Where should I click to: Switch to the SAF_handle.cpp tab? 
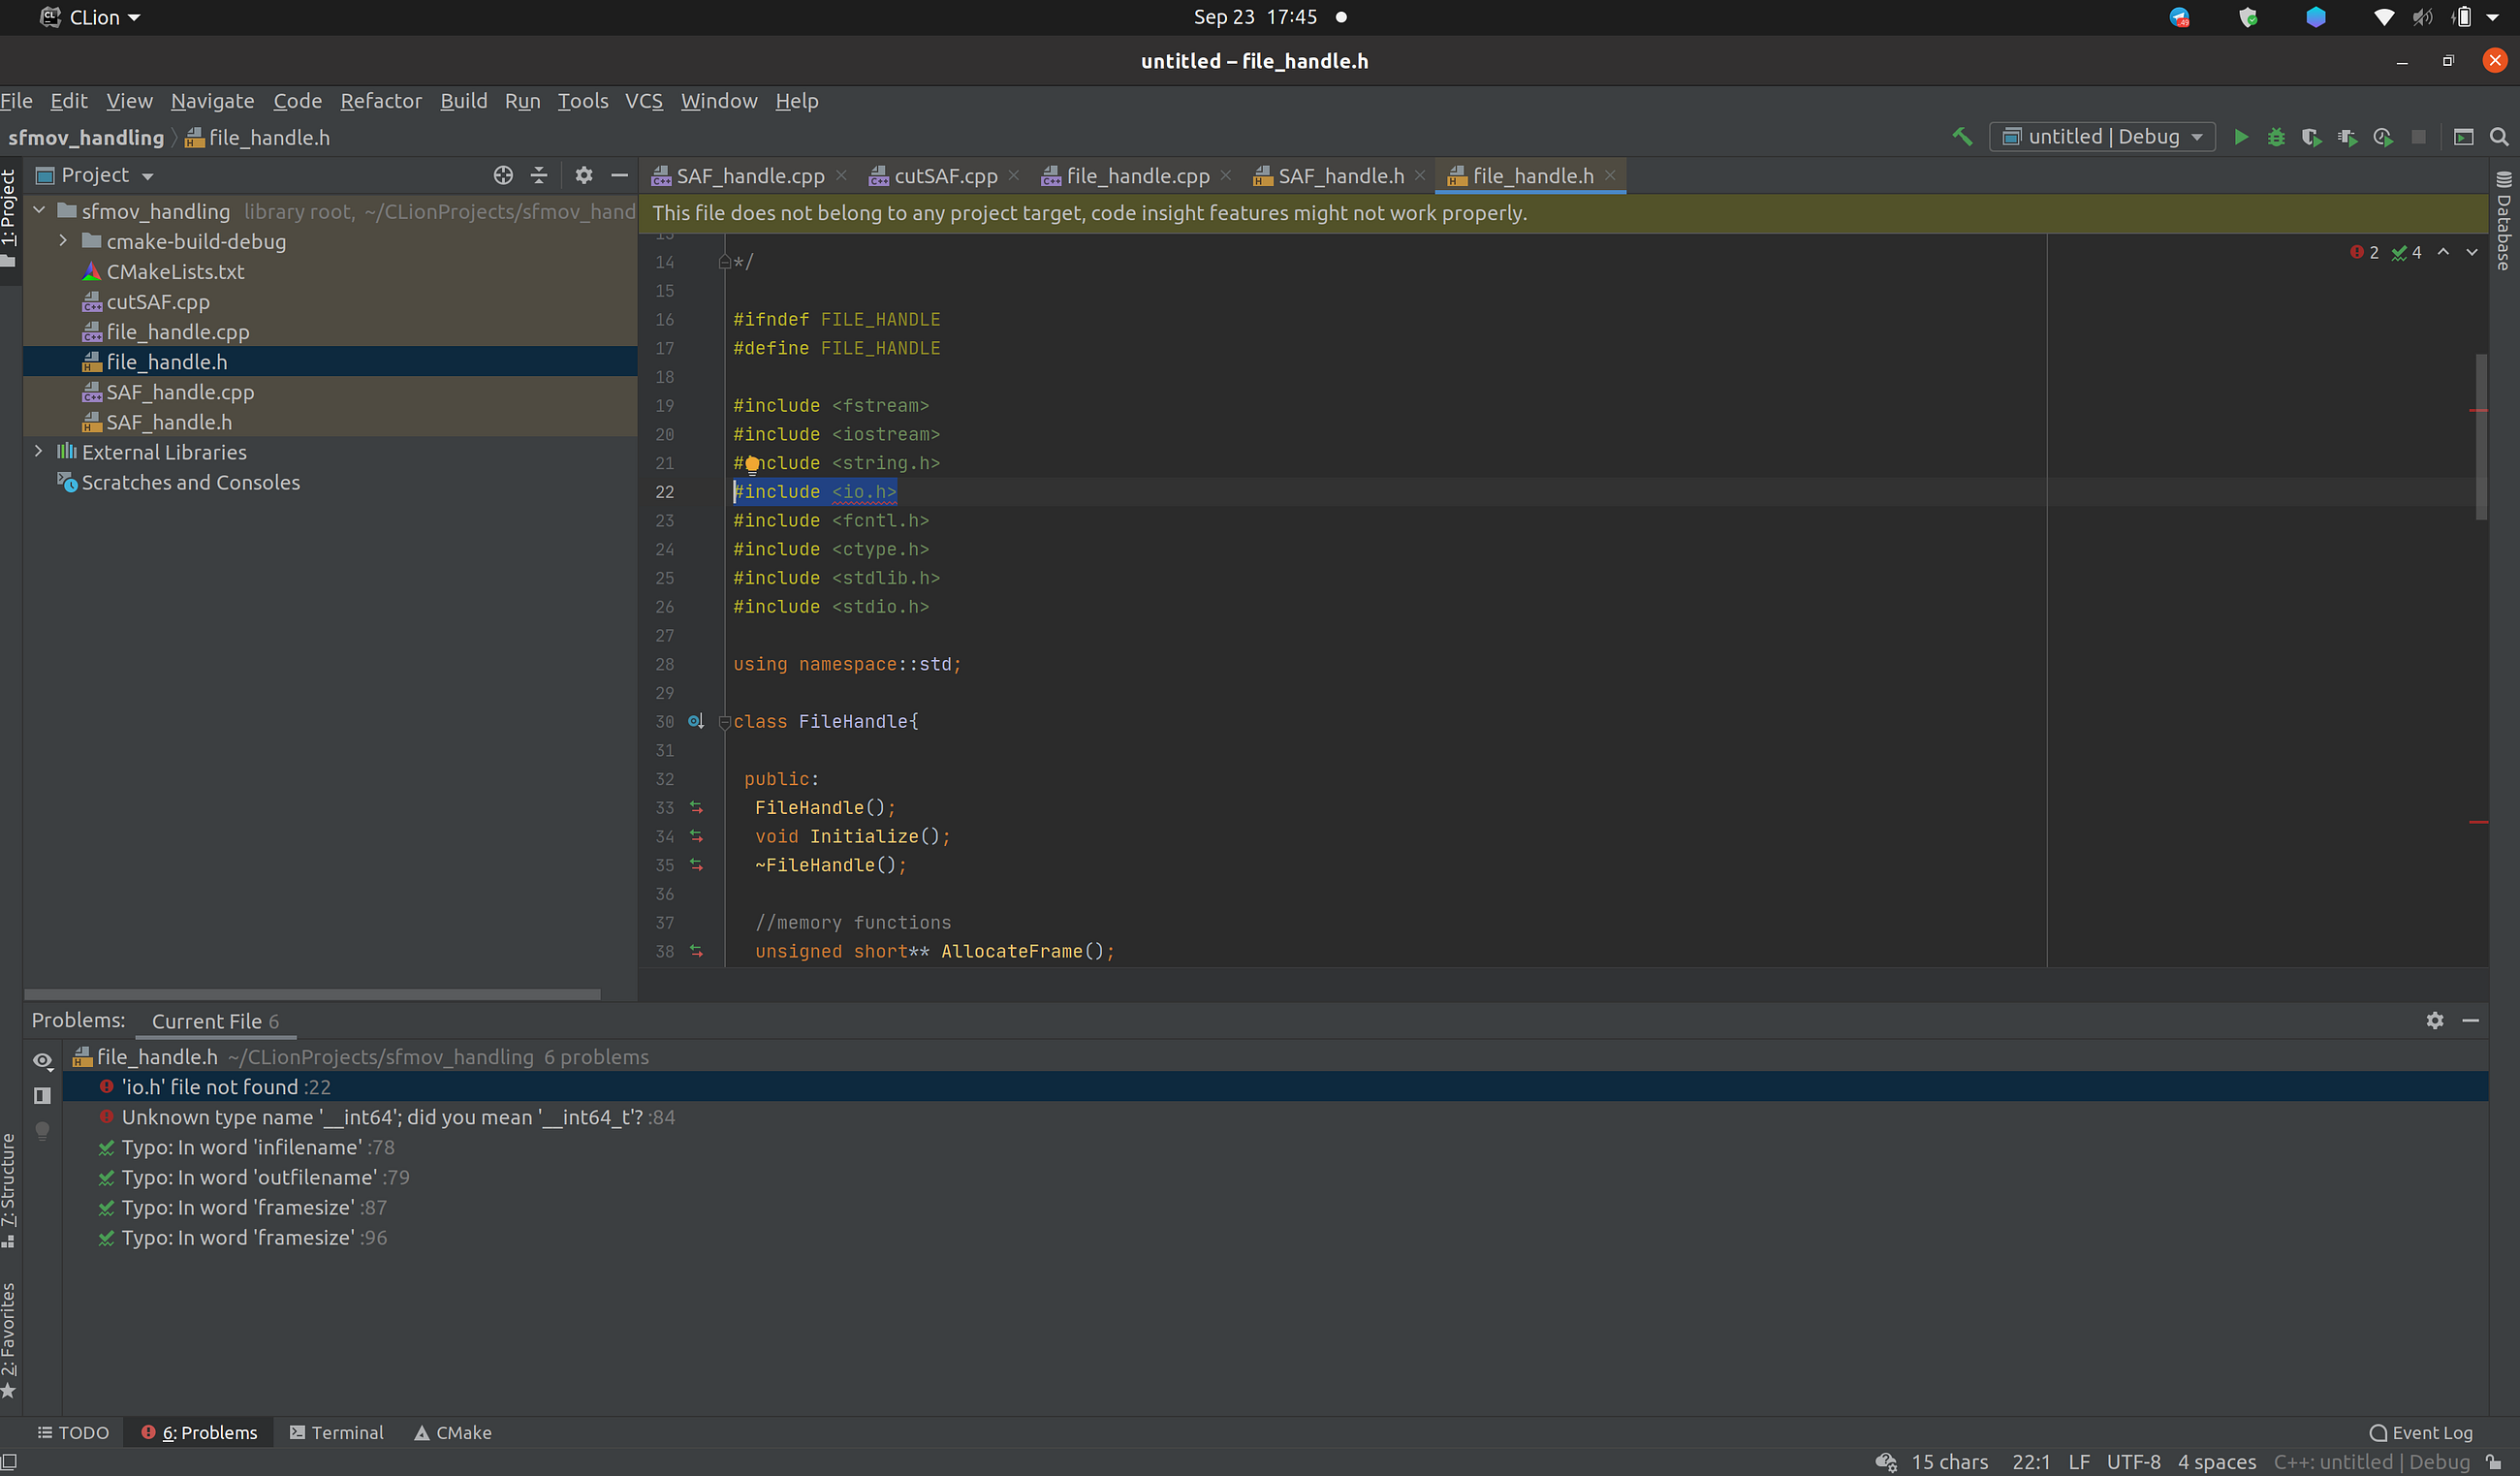(749, 176)
